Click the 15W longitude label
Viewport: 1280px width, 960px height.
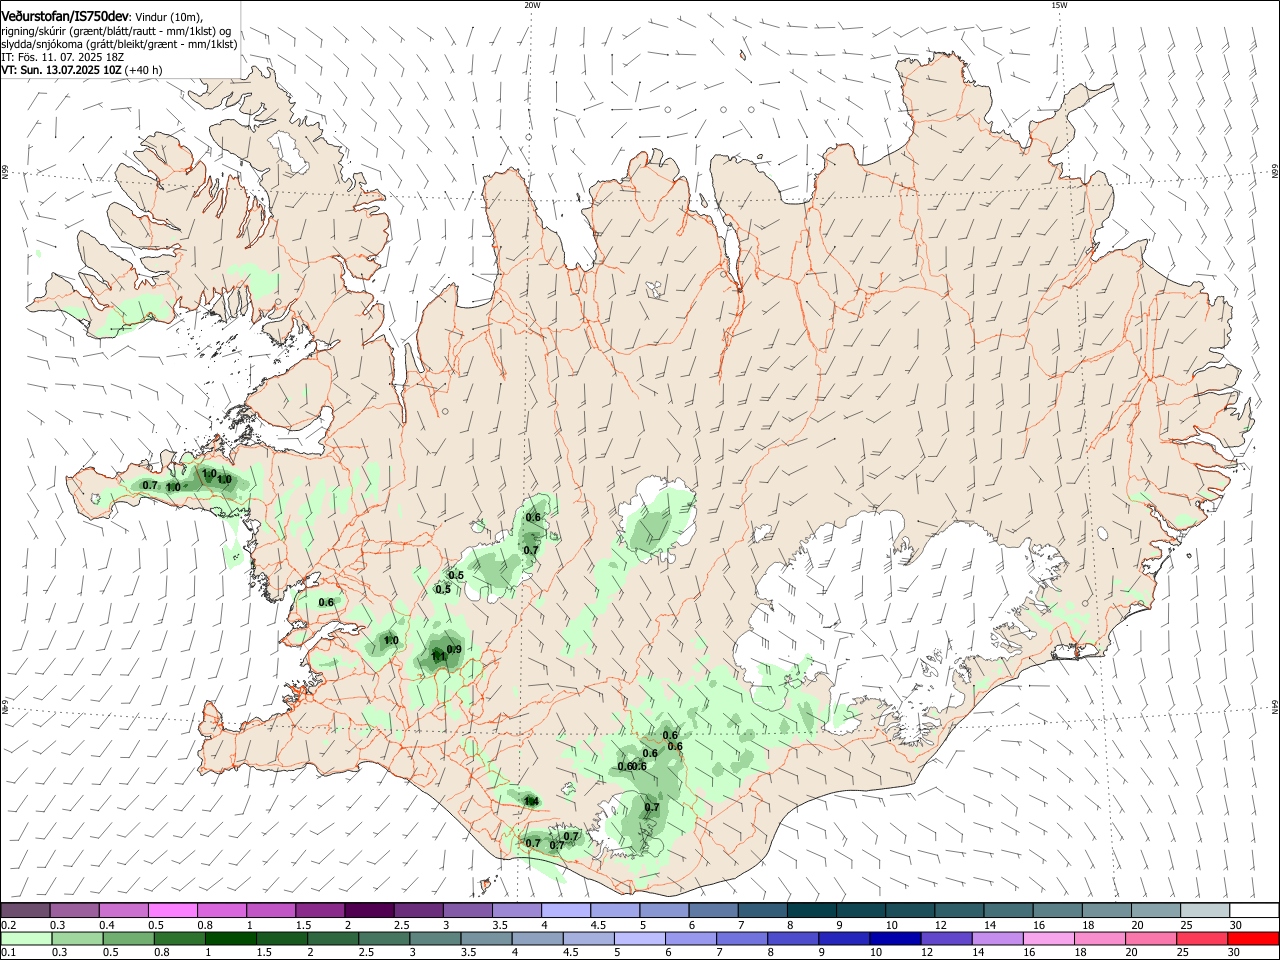click(1059, 5)
